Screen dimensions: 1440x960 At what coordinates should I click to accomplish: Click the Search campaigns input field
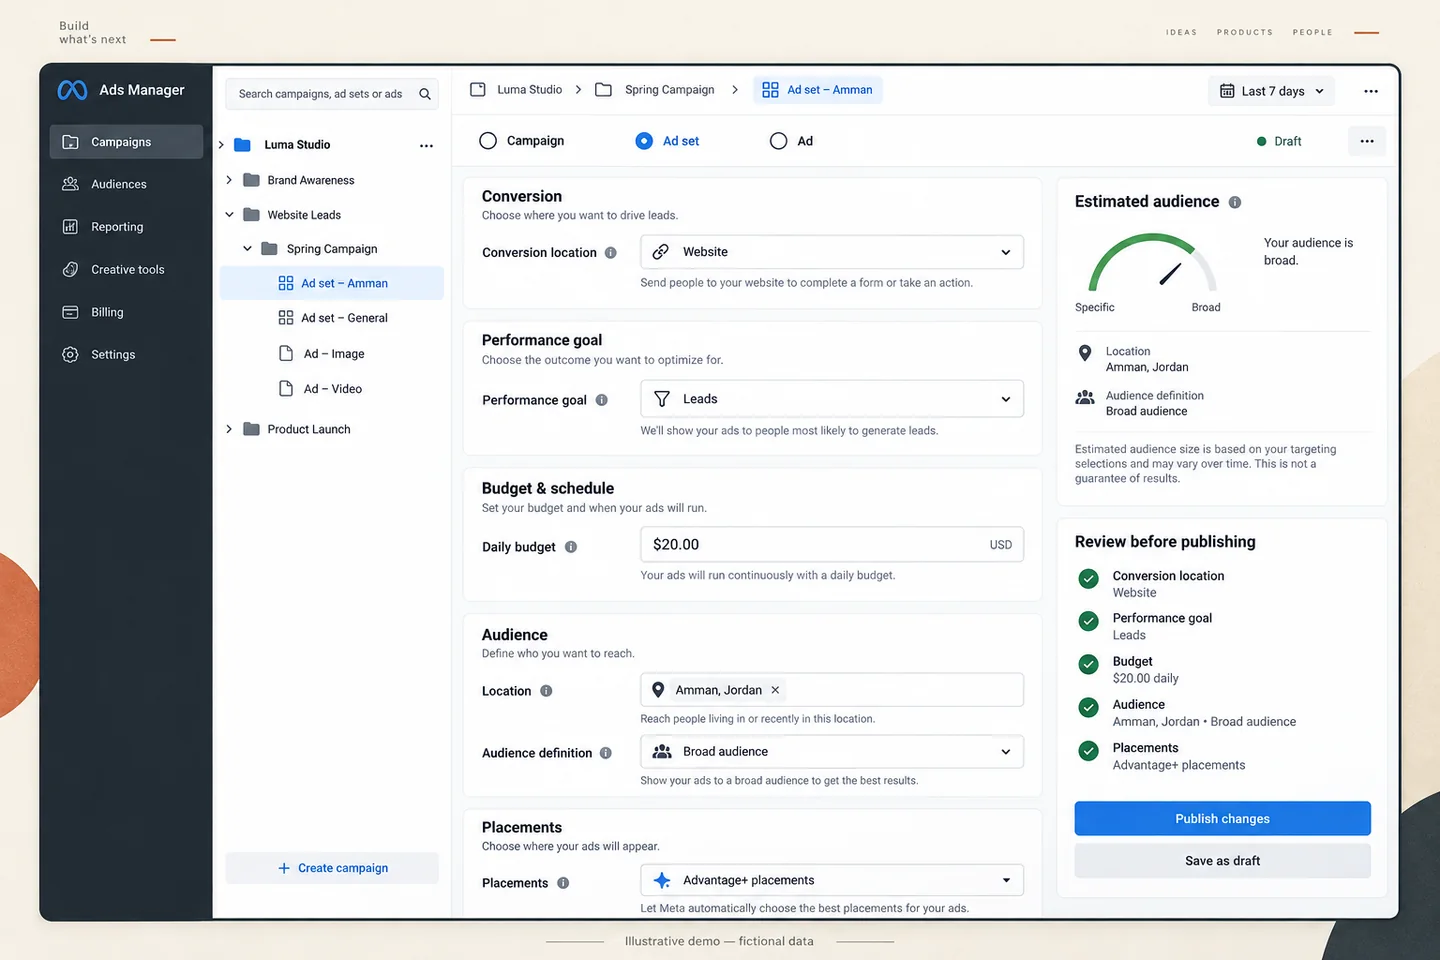pos(332,94)
